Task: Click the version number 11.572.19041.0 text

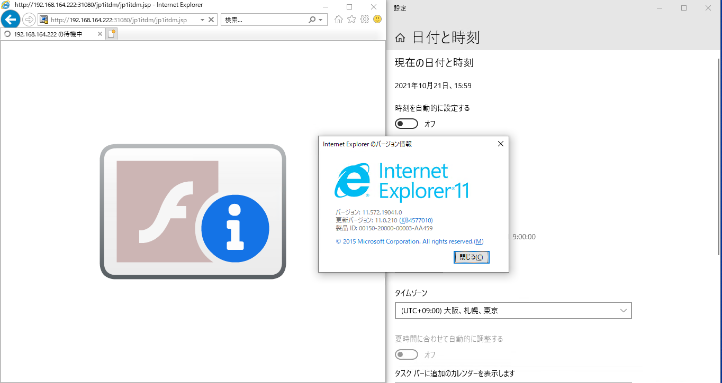Action: (382, 212)
